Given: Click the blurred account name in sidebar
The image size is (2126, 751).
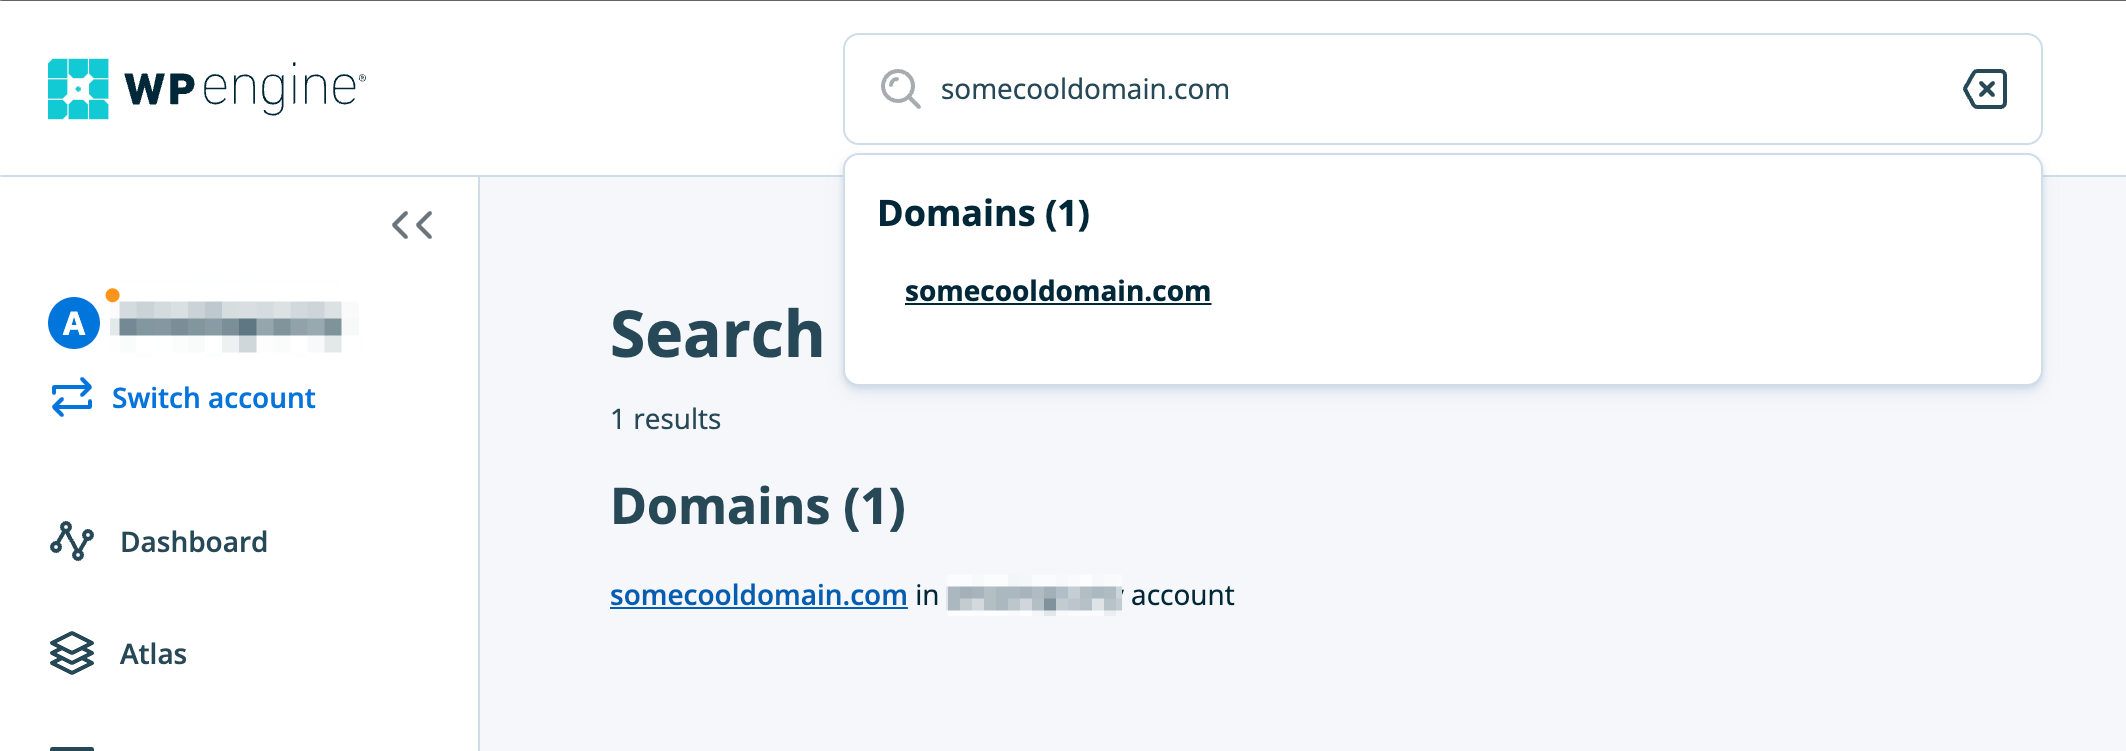Looking at the screenshot, I should tap(231, 325).
